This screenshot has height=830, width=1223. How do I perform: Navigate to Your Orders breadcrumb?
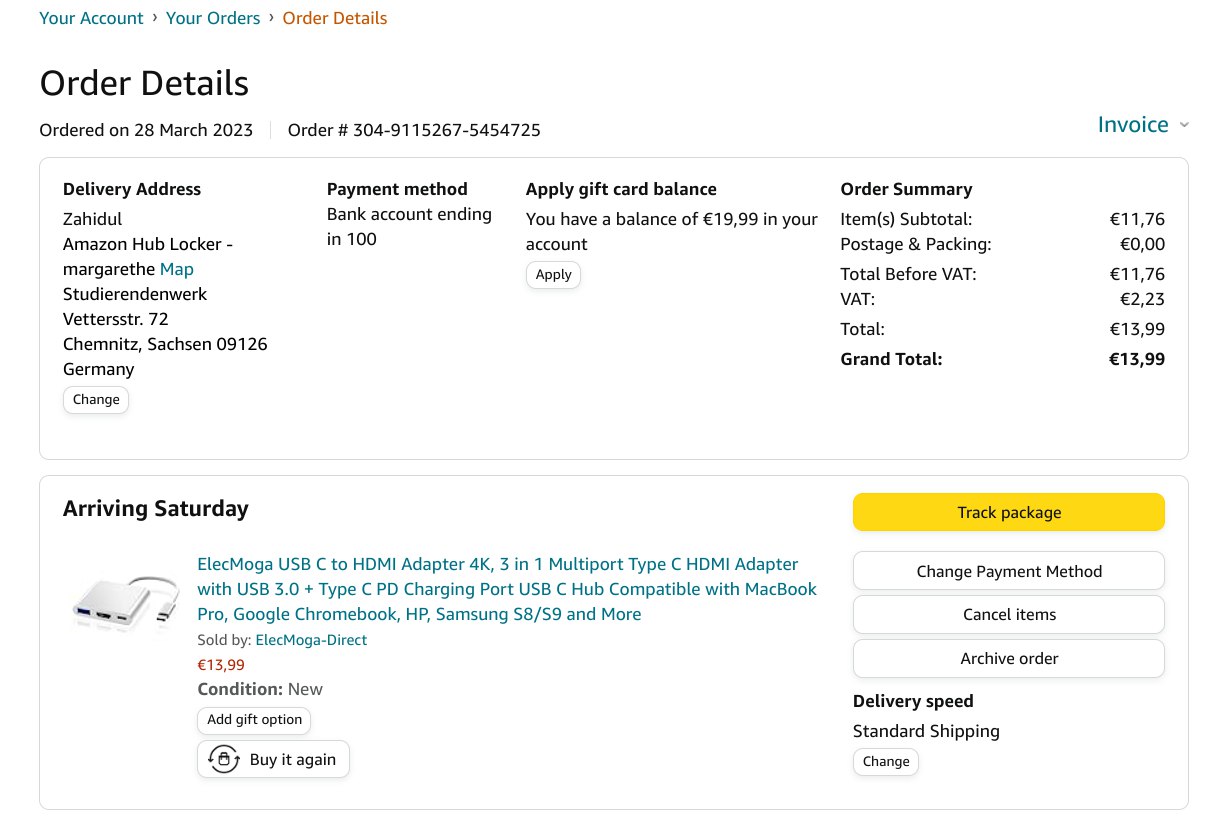213,18
